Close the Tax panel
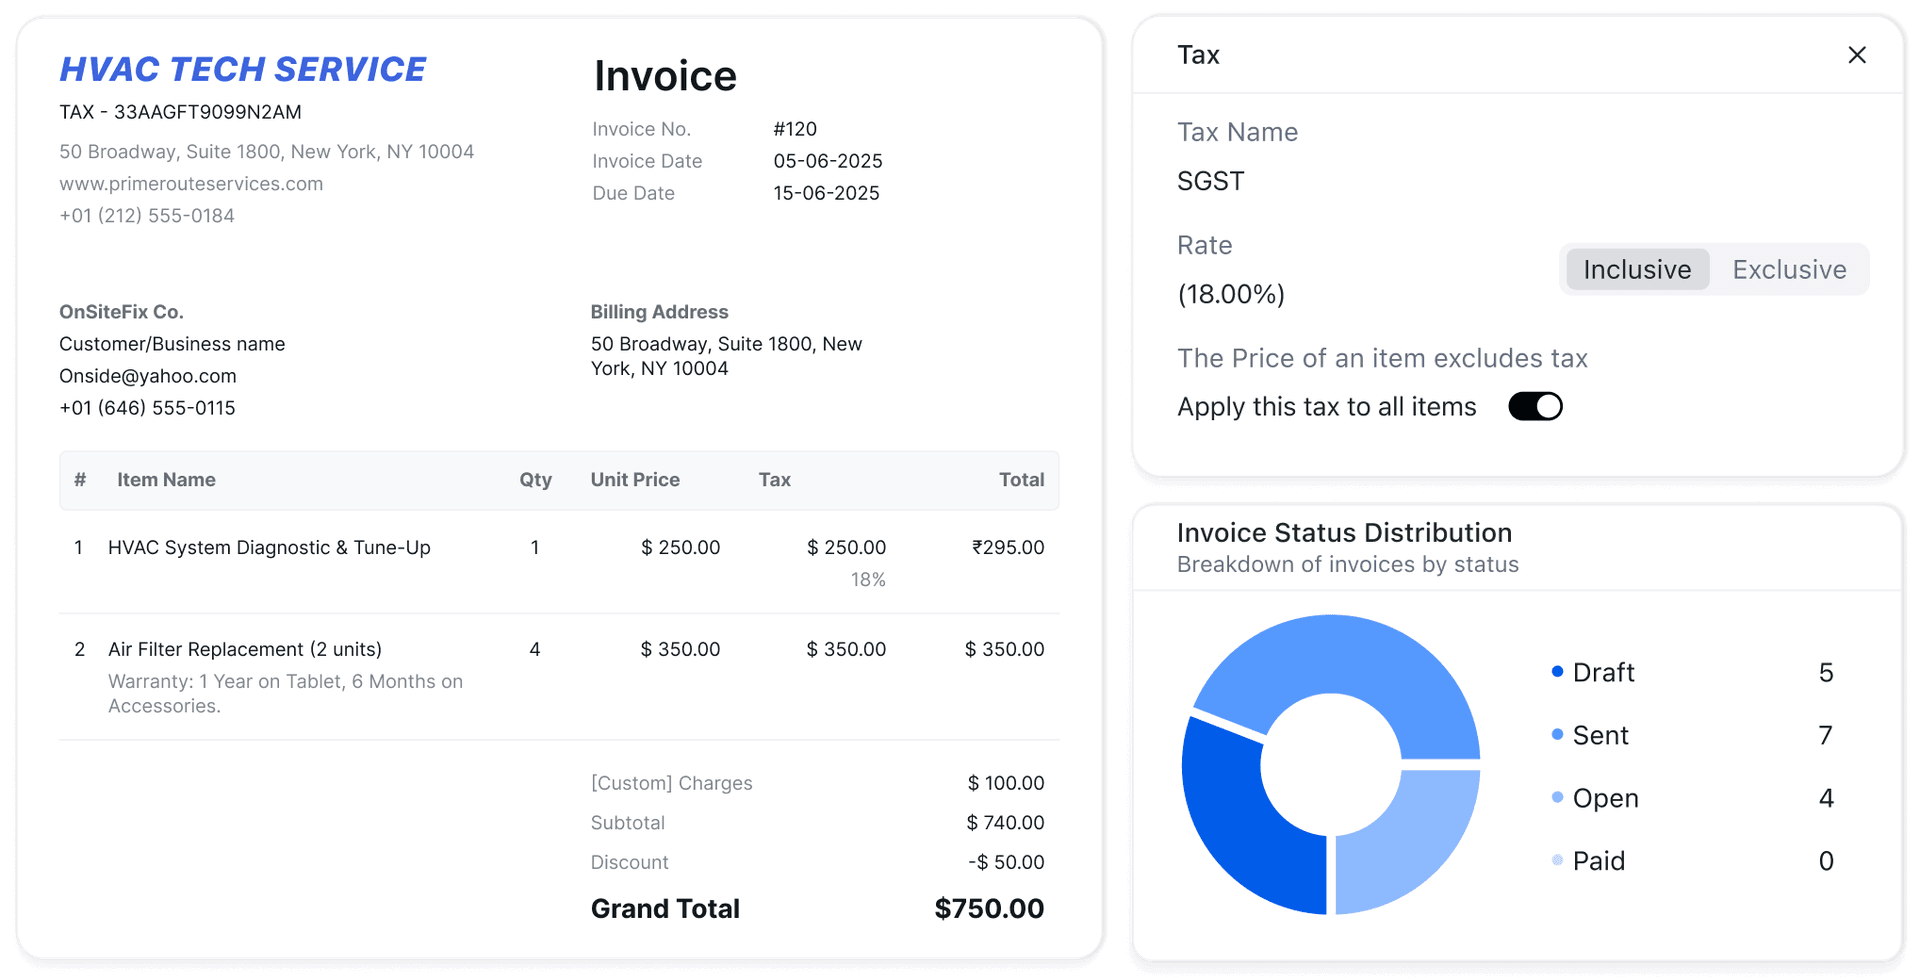The height and width of the screenshot is (979, 1920). pyautogui.click(x=1857, y=55)
